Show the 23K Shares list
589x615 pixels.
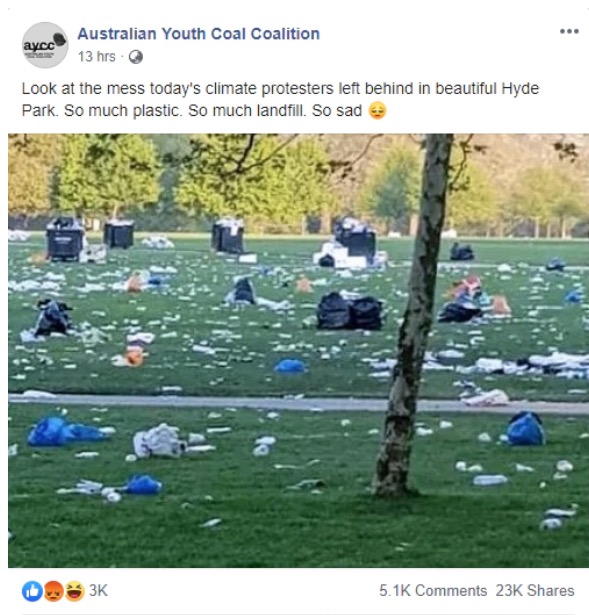535,591
